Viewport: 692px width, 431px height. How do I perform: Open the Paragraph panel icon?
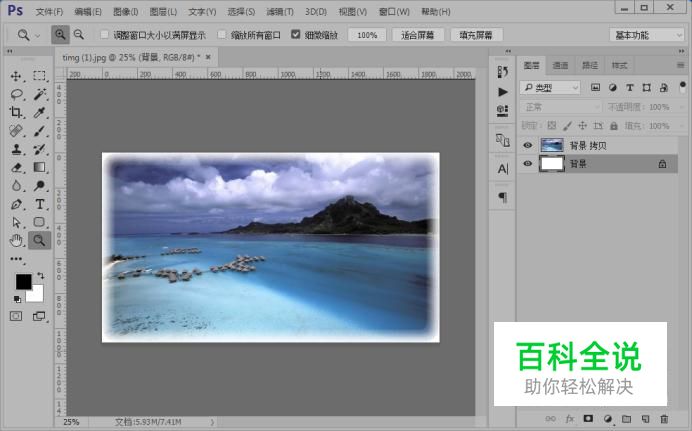503,197
